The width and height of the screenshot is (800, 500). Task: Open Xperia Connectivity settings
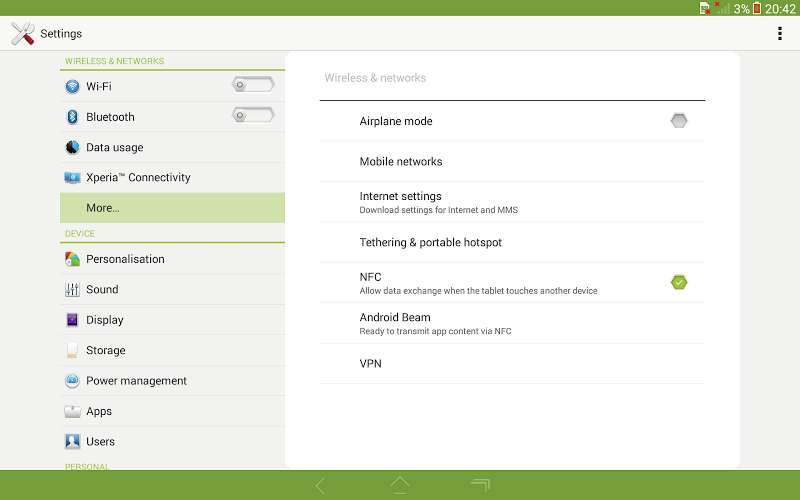tap(172, 178)
